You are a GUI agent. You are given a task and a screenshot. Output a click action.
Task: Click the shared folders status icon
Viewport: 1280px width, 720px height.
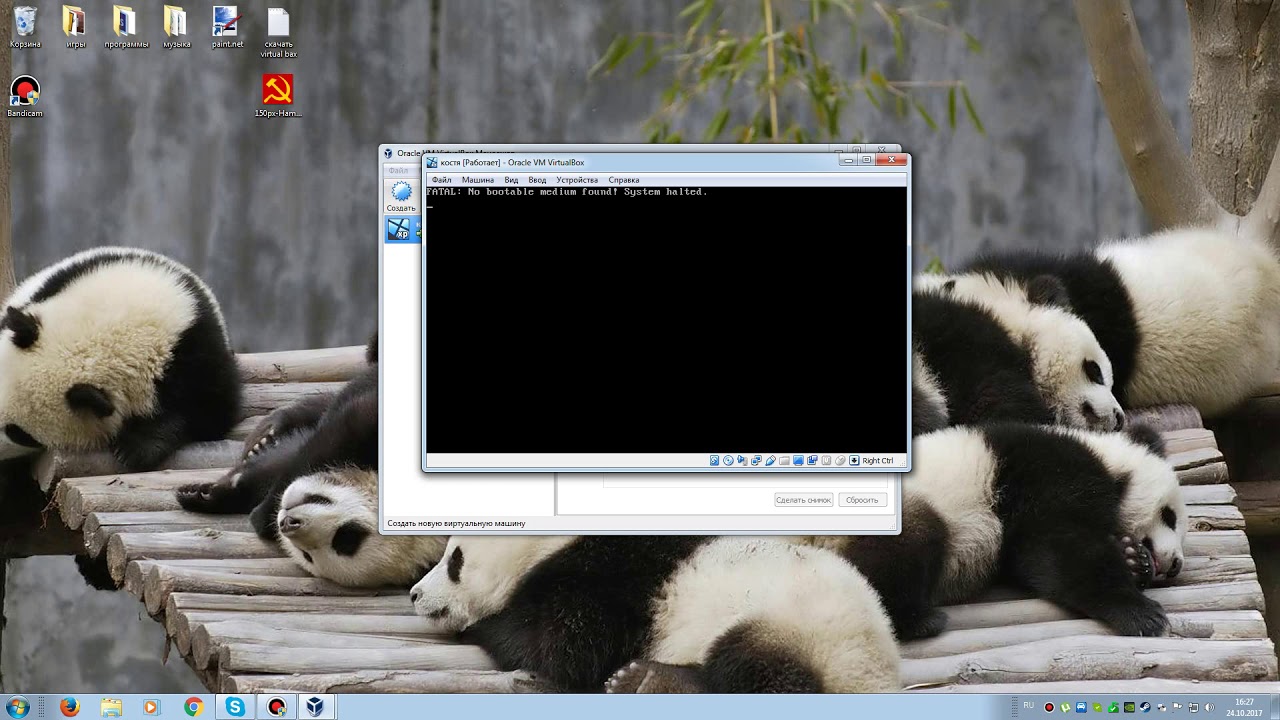click(784, 460)
